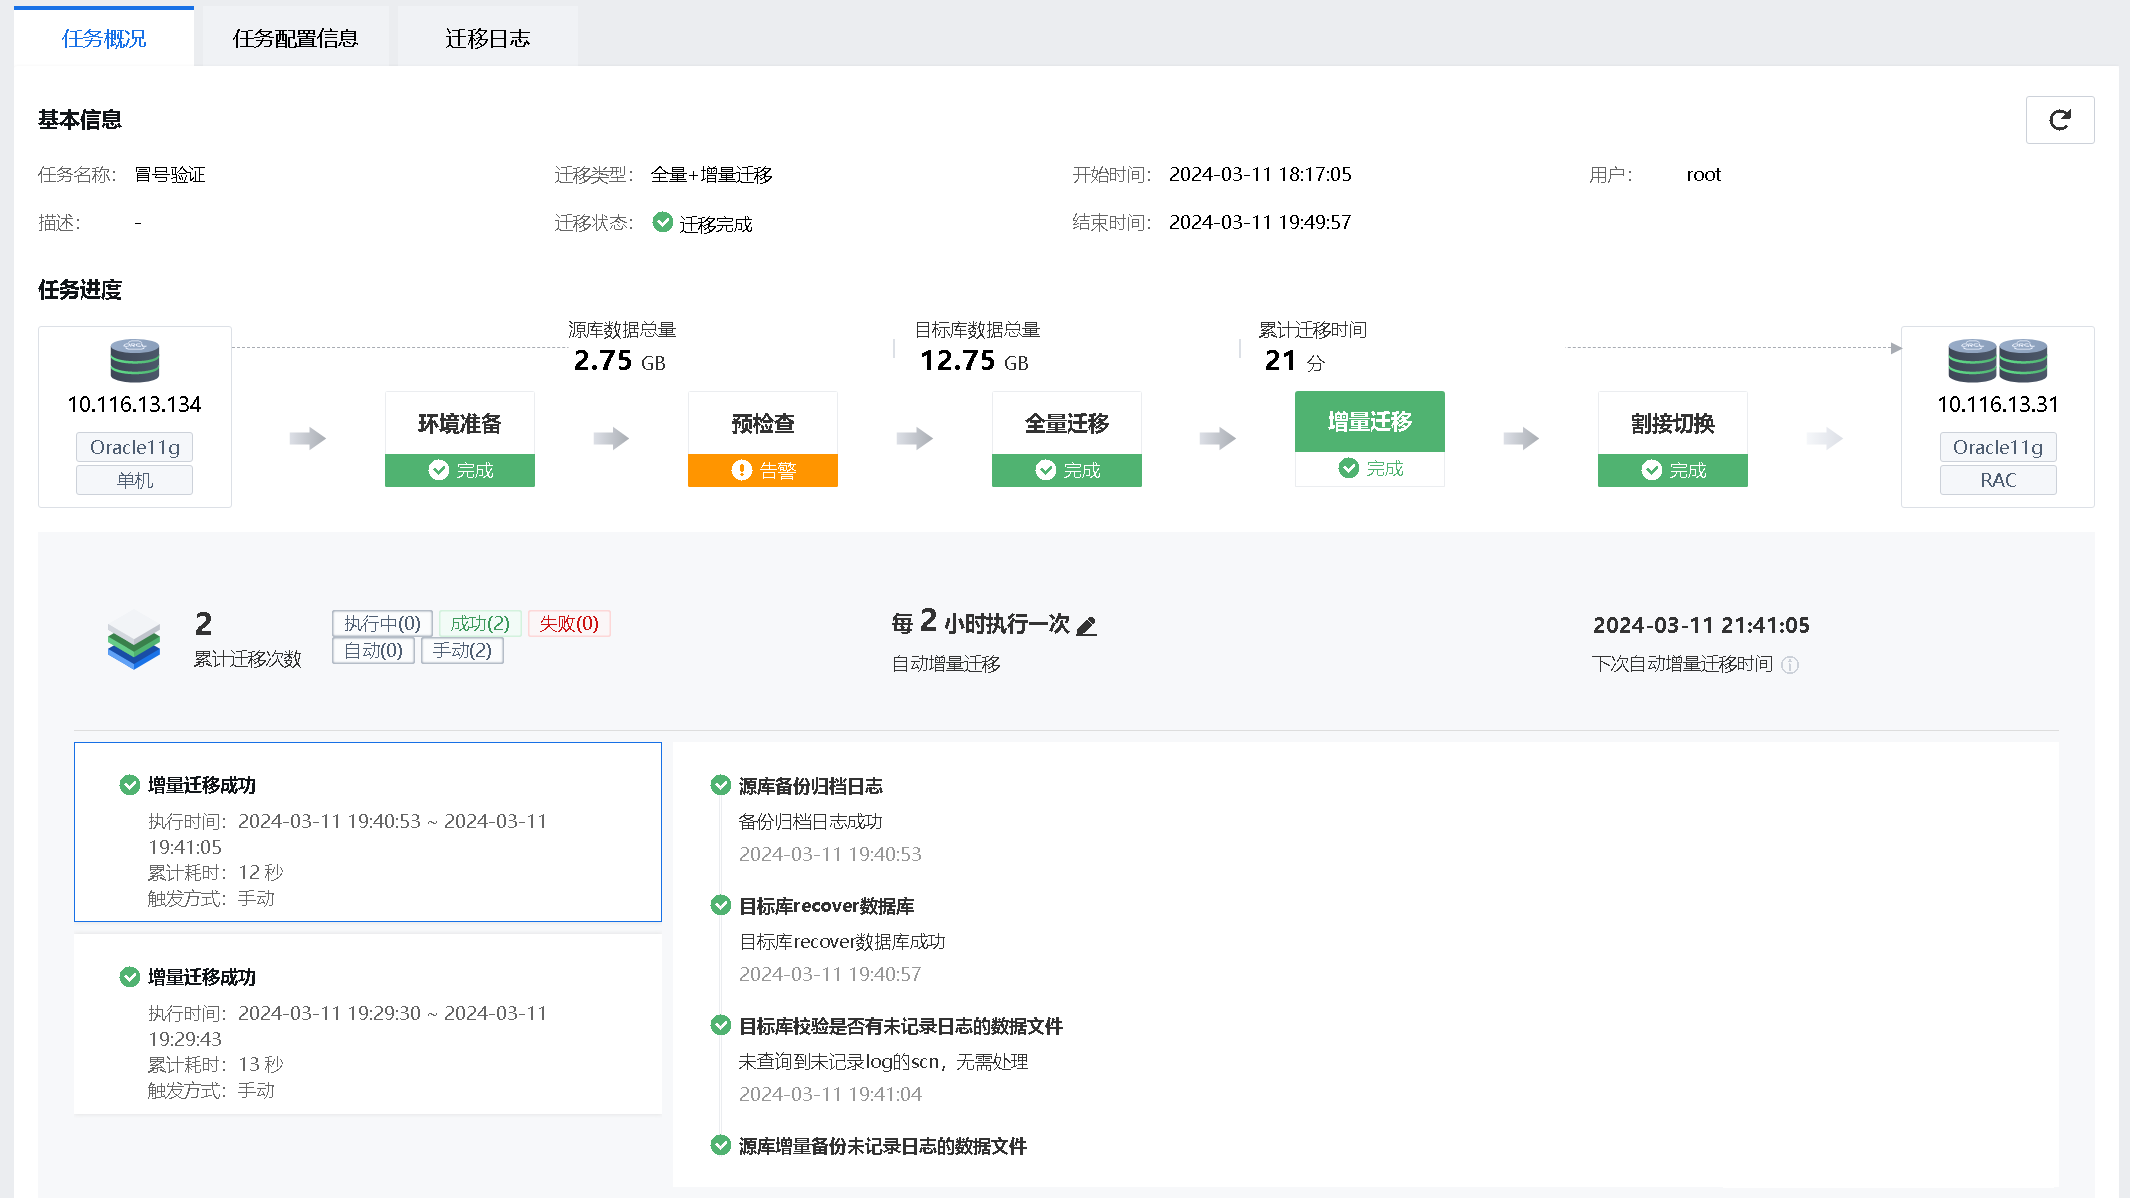
Task: Click the timestamp 2024-03-11 19:41:04
Action: point(830,1094)
